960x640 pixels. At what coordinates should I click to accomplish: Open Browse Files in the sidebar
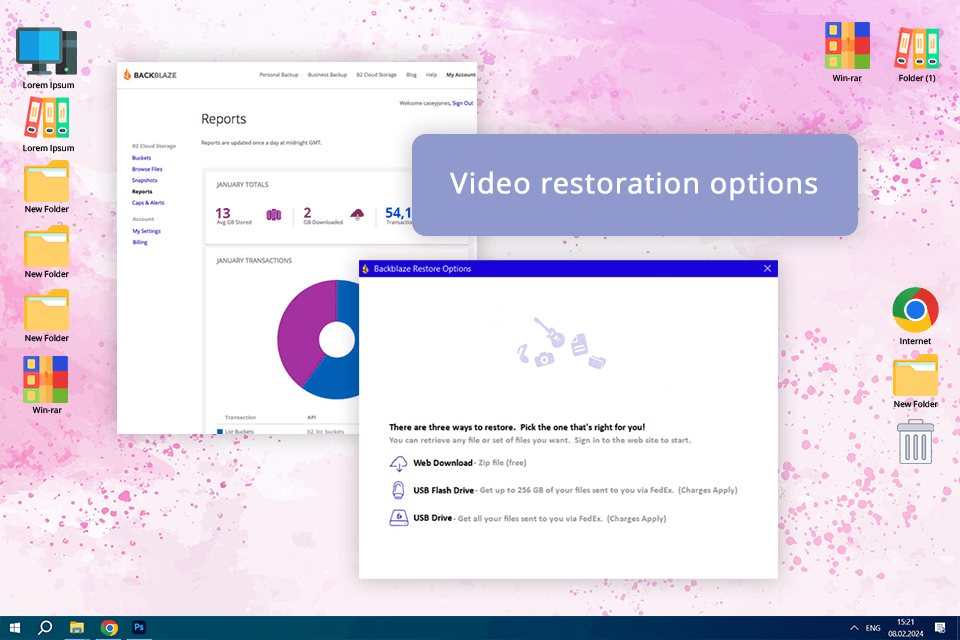147,169
